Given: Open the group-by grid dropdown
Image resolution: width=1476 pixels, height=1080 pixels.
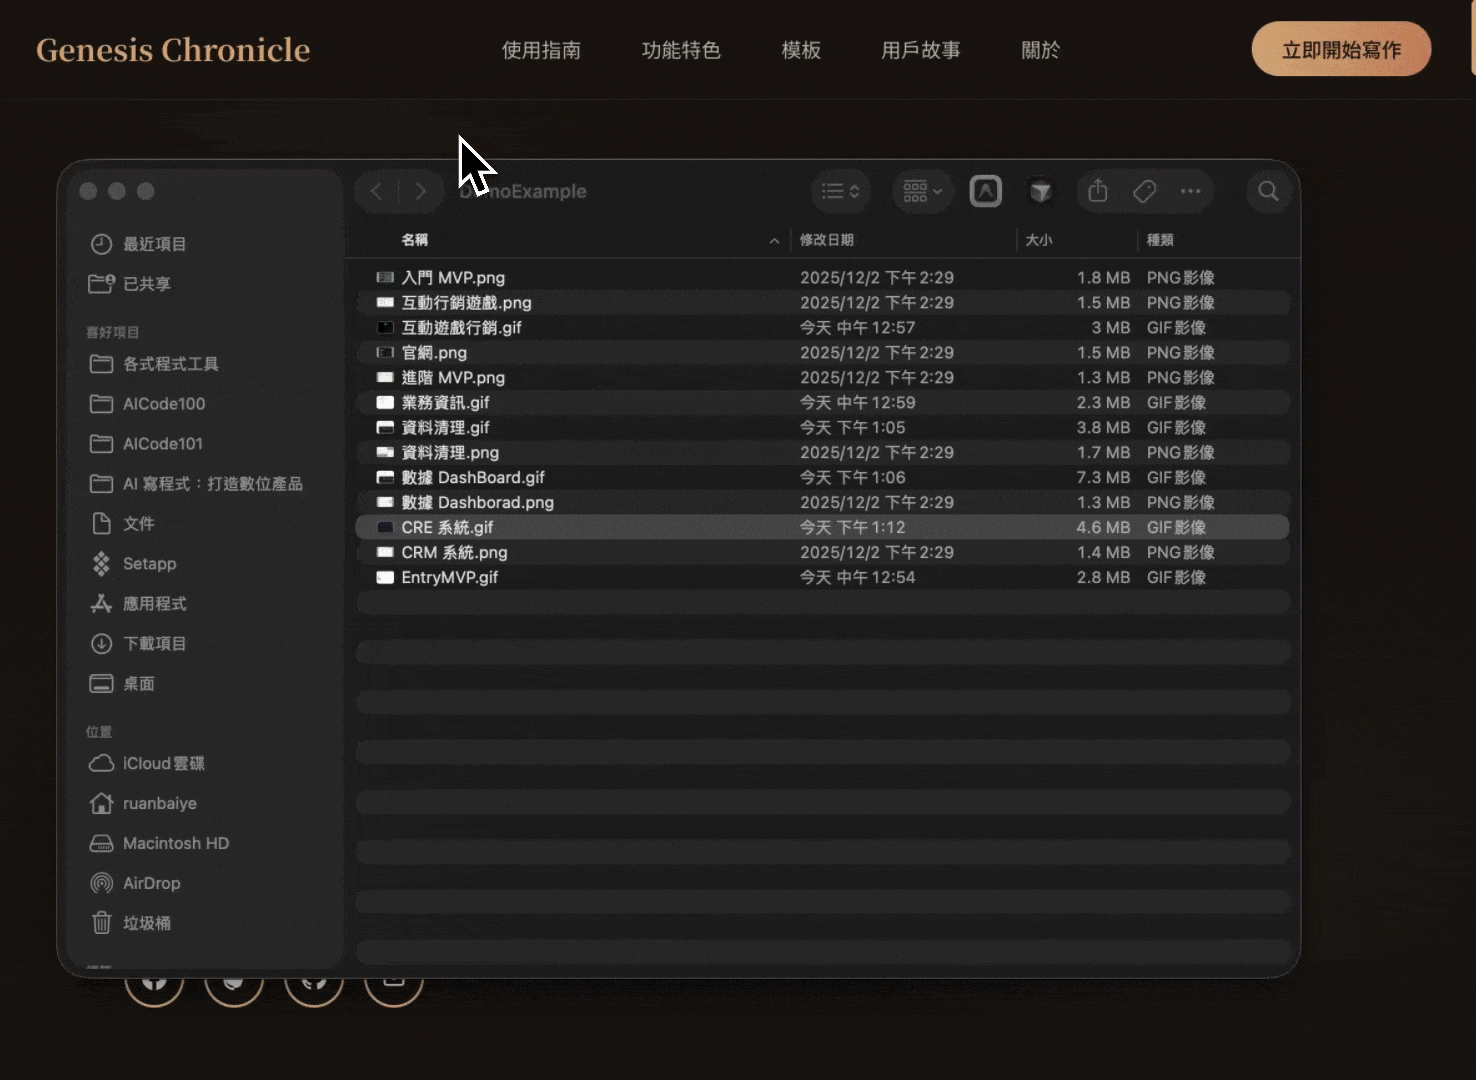Looking at the screenshot, I should tap(922, 191).
